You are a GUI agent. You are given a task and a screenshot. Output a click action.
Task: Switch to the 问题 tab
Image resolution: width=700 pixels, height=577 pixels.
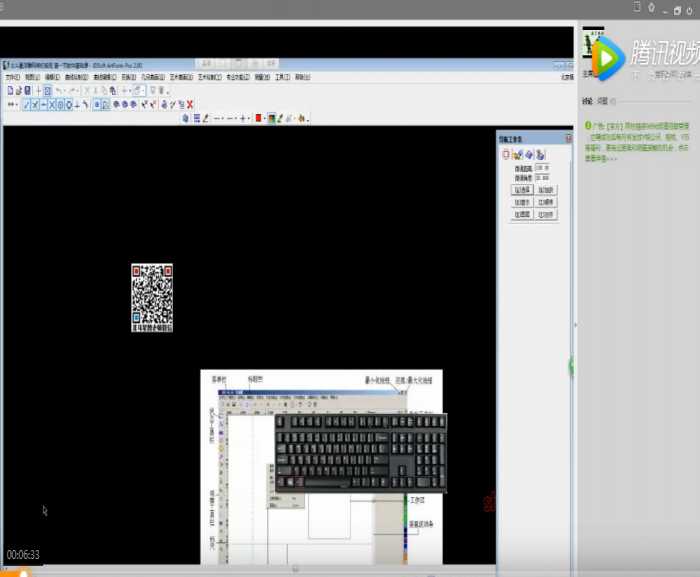click(x=603, y=101)
